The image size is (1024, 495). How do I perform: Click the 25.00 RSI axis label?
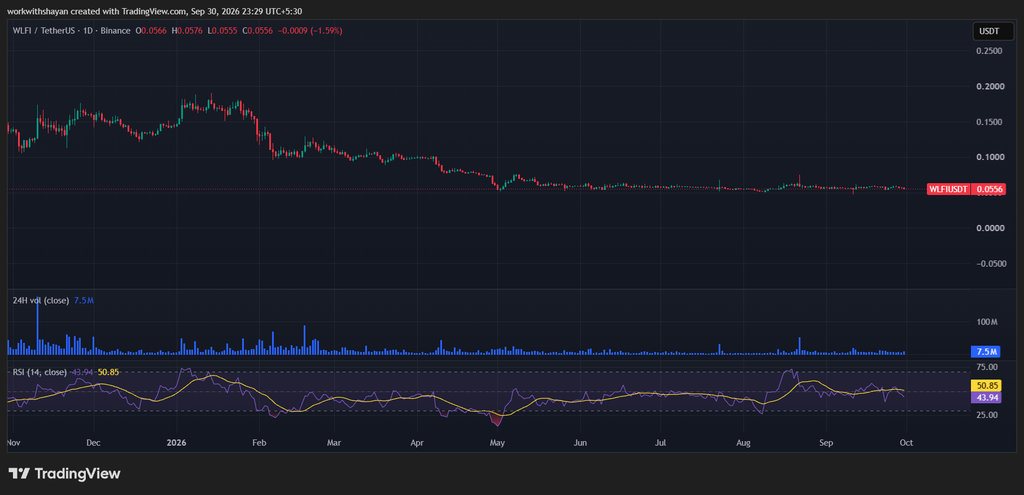coord(985,415)
